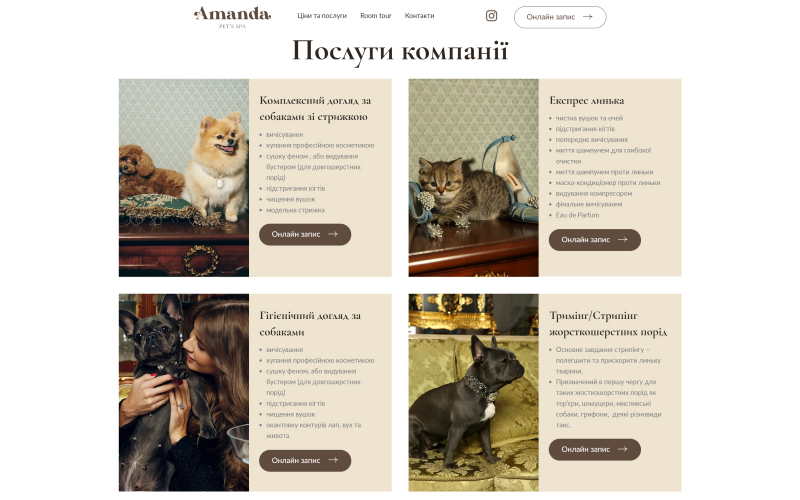Click arrow in Експрес линька booking button
Viewport: 800px width, 500px height.
[622, 239]
